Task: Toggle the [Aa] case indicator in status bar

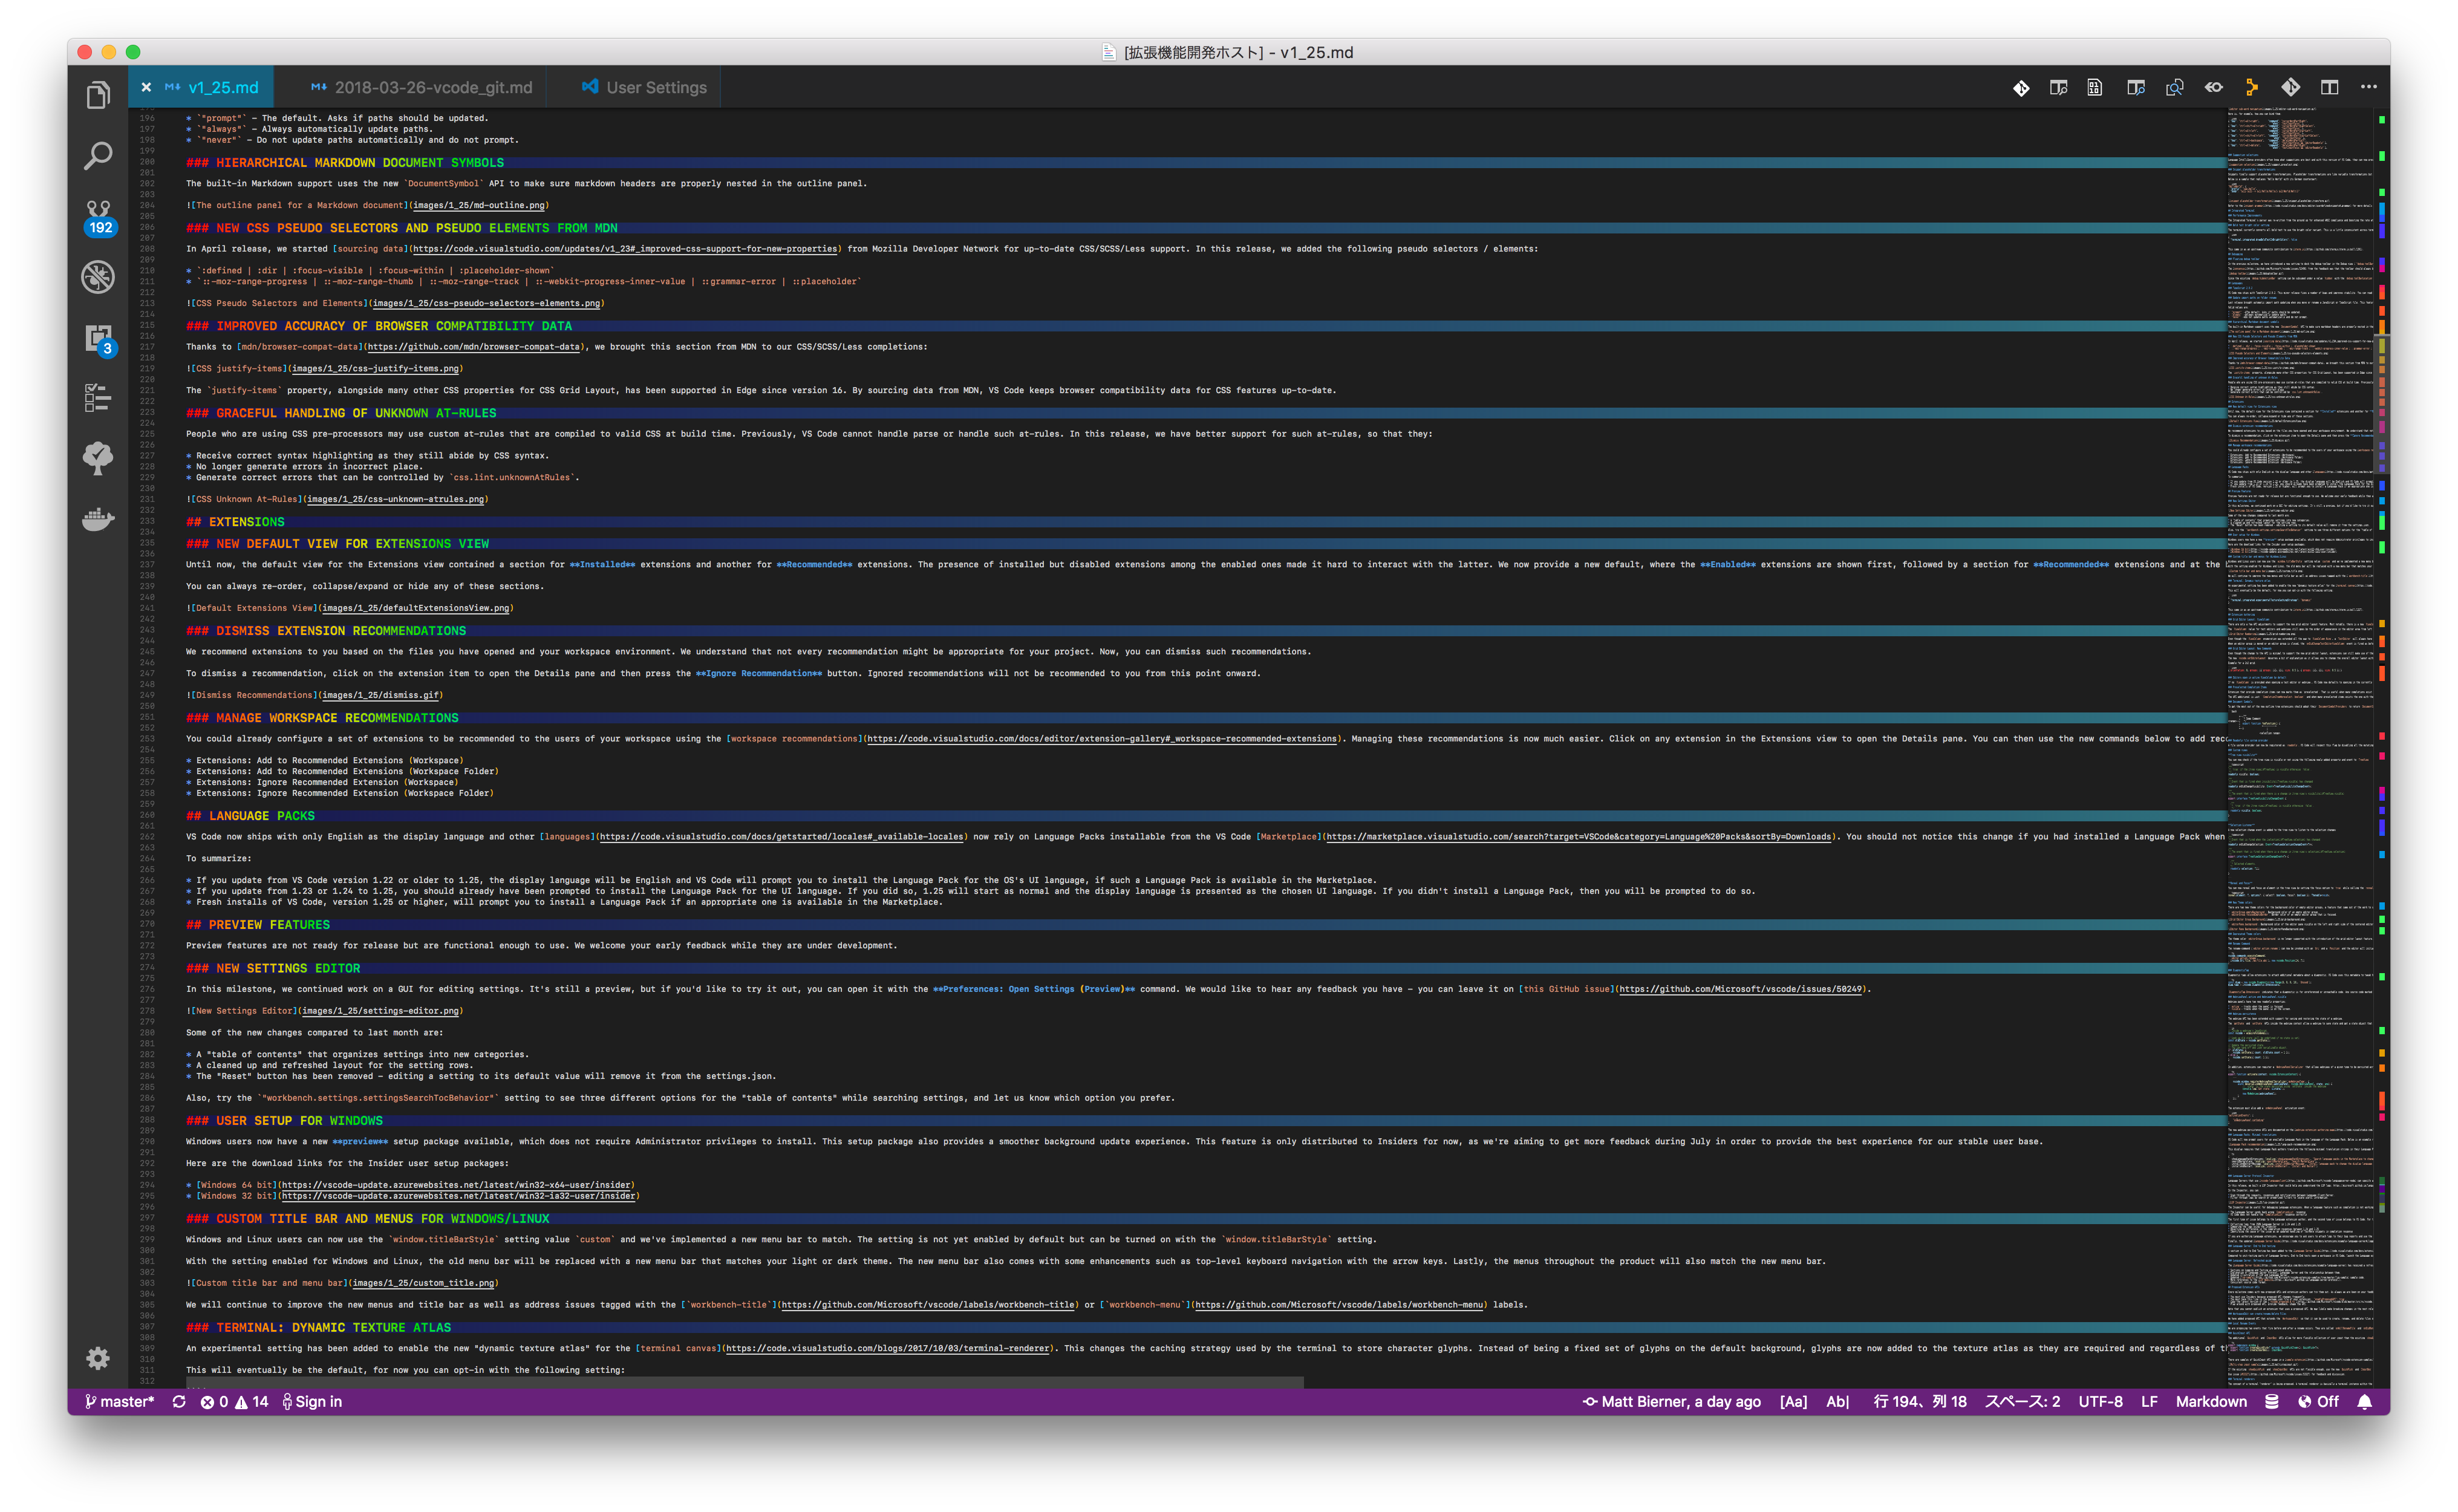Action: click(1793, 1401)
